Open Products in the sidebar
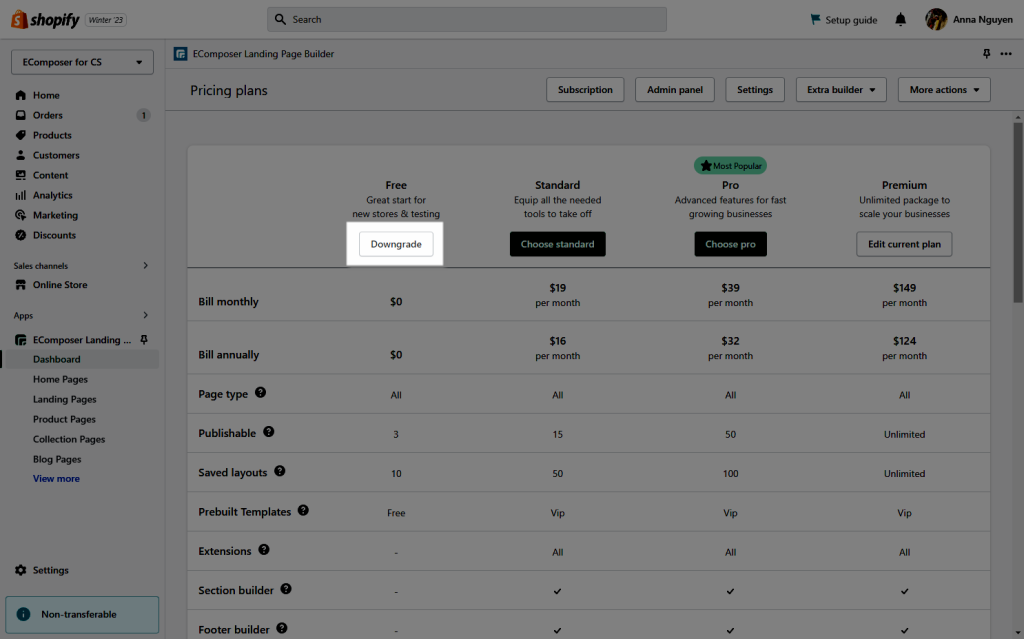 [52, 135]
